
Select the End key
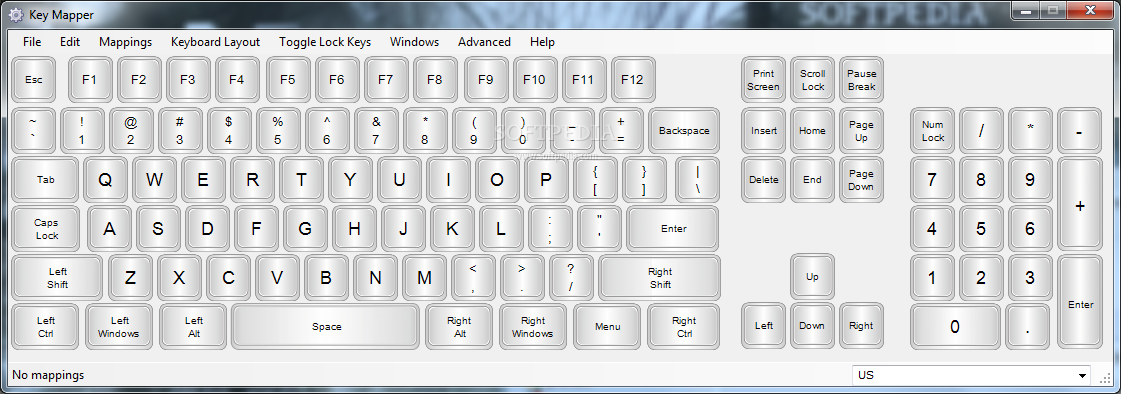coord(812,179)
